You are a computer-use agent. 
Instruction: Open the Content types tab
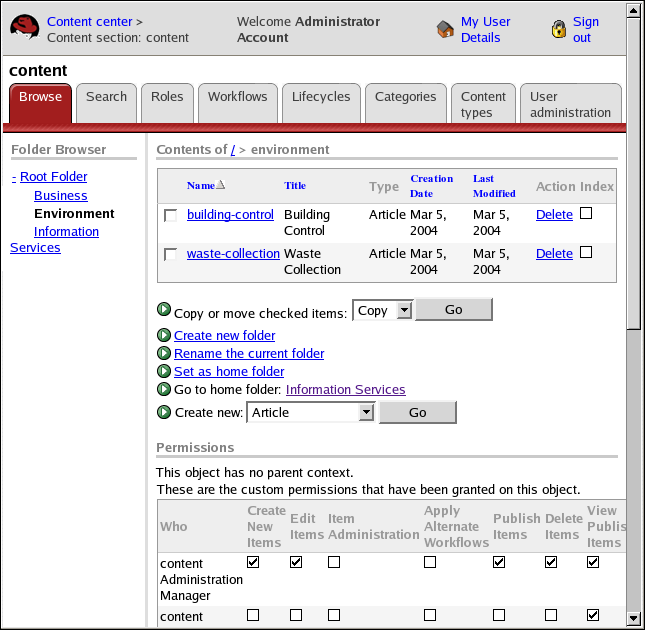tap(483, 103)
